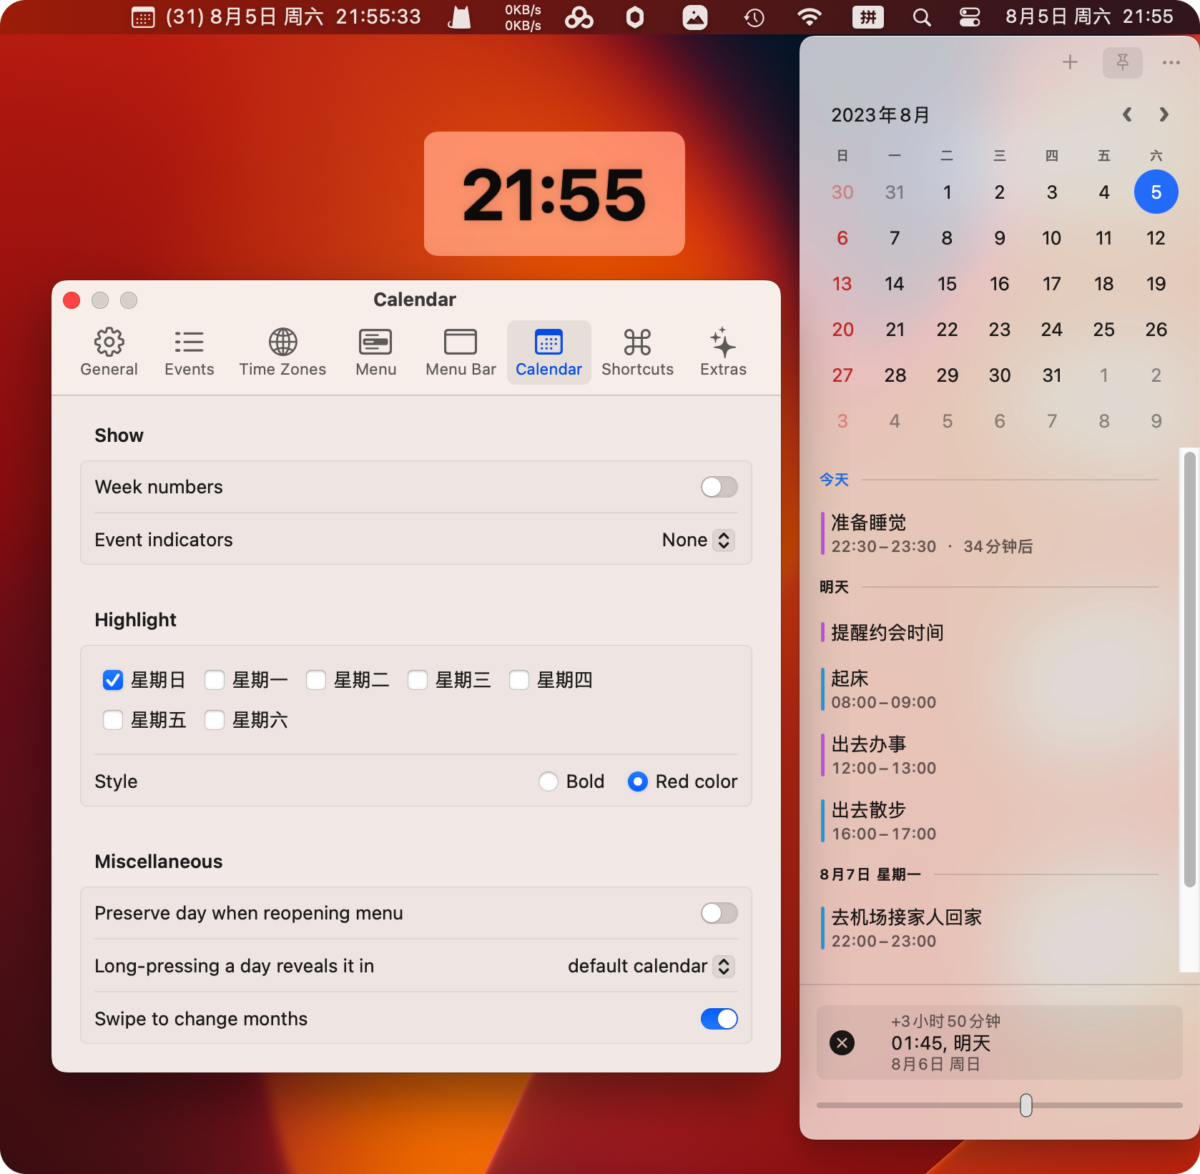
Task: Select the 13th in the calendar
Action: pos(842,284)
